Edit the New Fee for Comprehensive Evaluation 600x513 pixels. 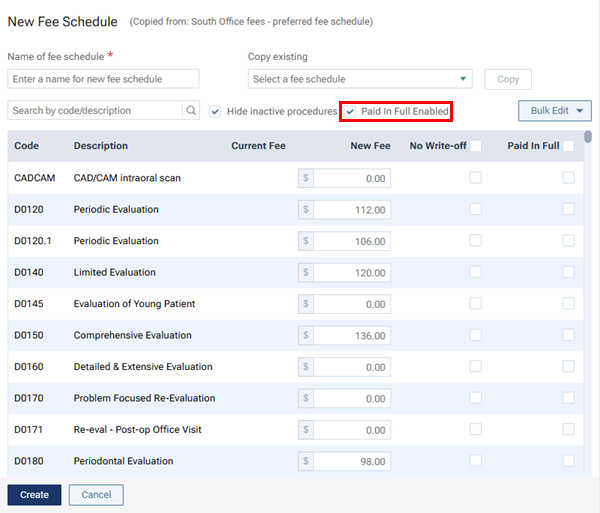coord(352,336)
